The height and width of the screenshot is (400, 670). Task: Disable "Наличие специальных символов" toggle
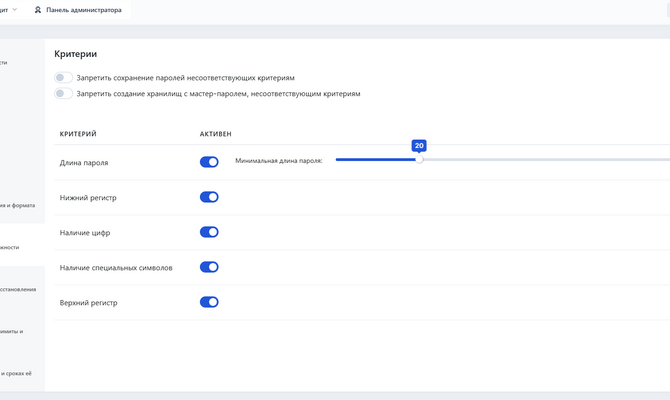(x=209, y=267)
